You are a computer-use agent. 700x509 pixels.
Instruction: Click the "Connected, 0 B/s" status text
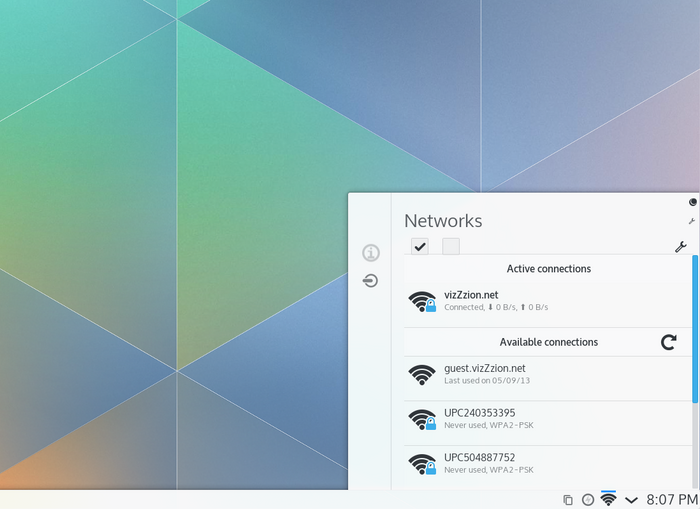pyautogui.click(x=496, y=307)
